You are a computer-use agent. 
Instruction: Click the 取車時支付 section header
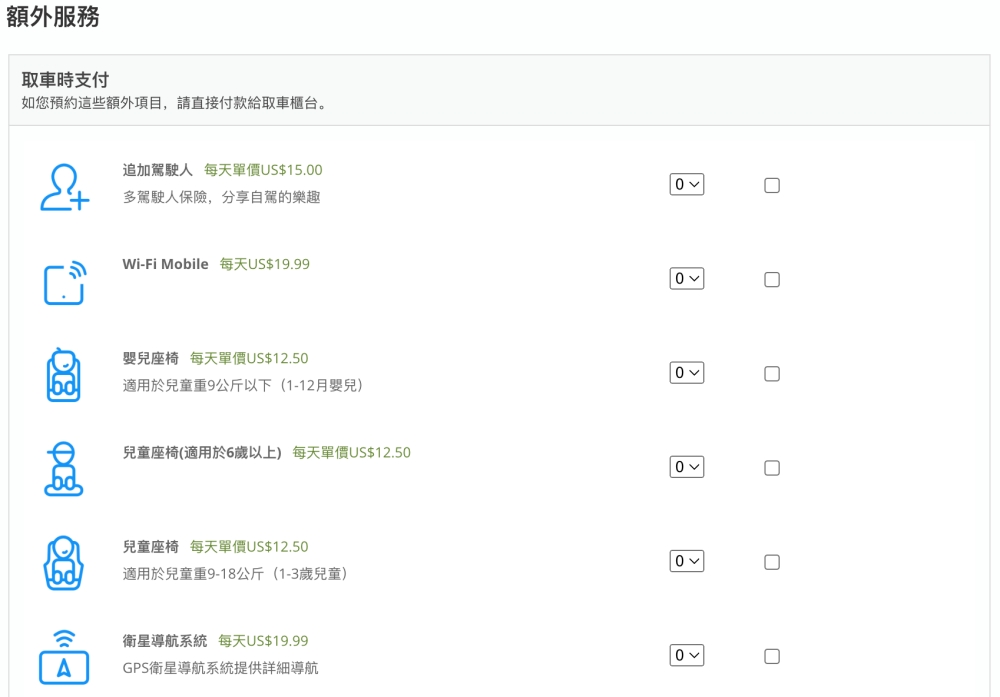[65, 80]
